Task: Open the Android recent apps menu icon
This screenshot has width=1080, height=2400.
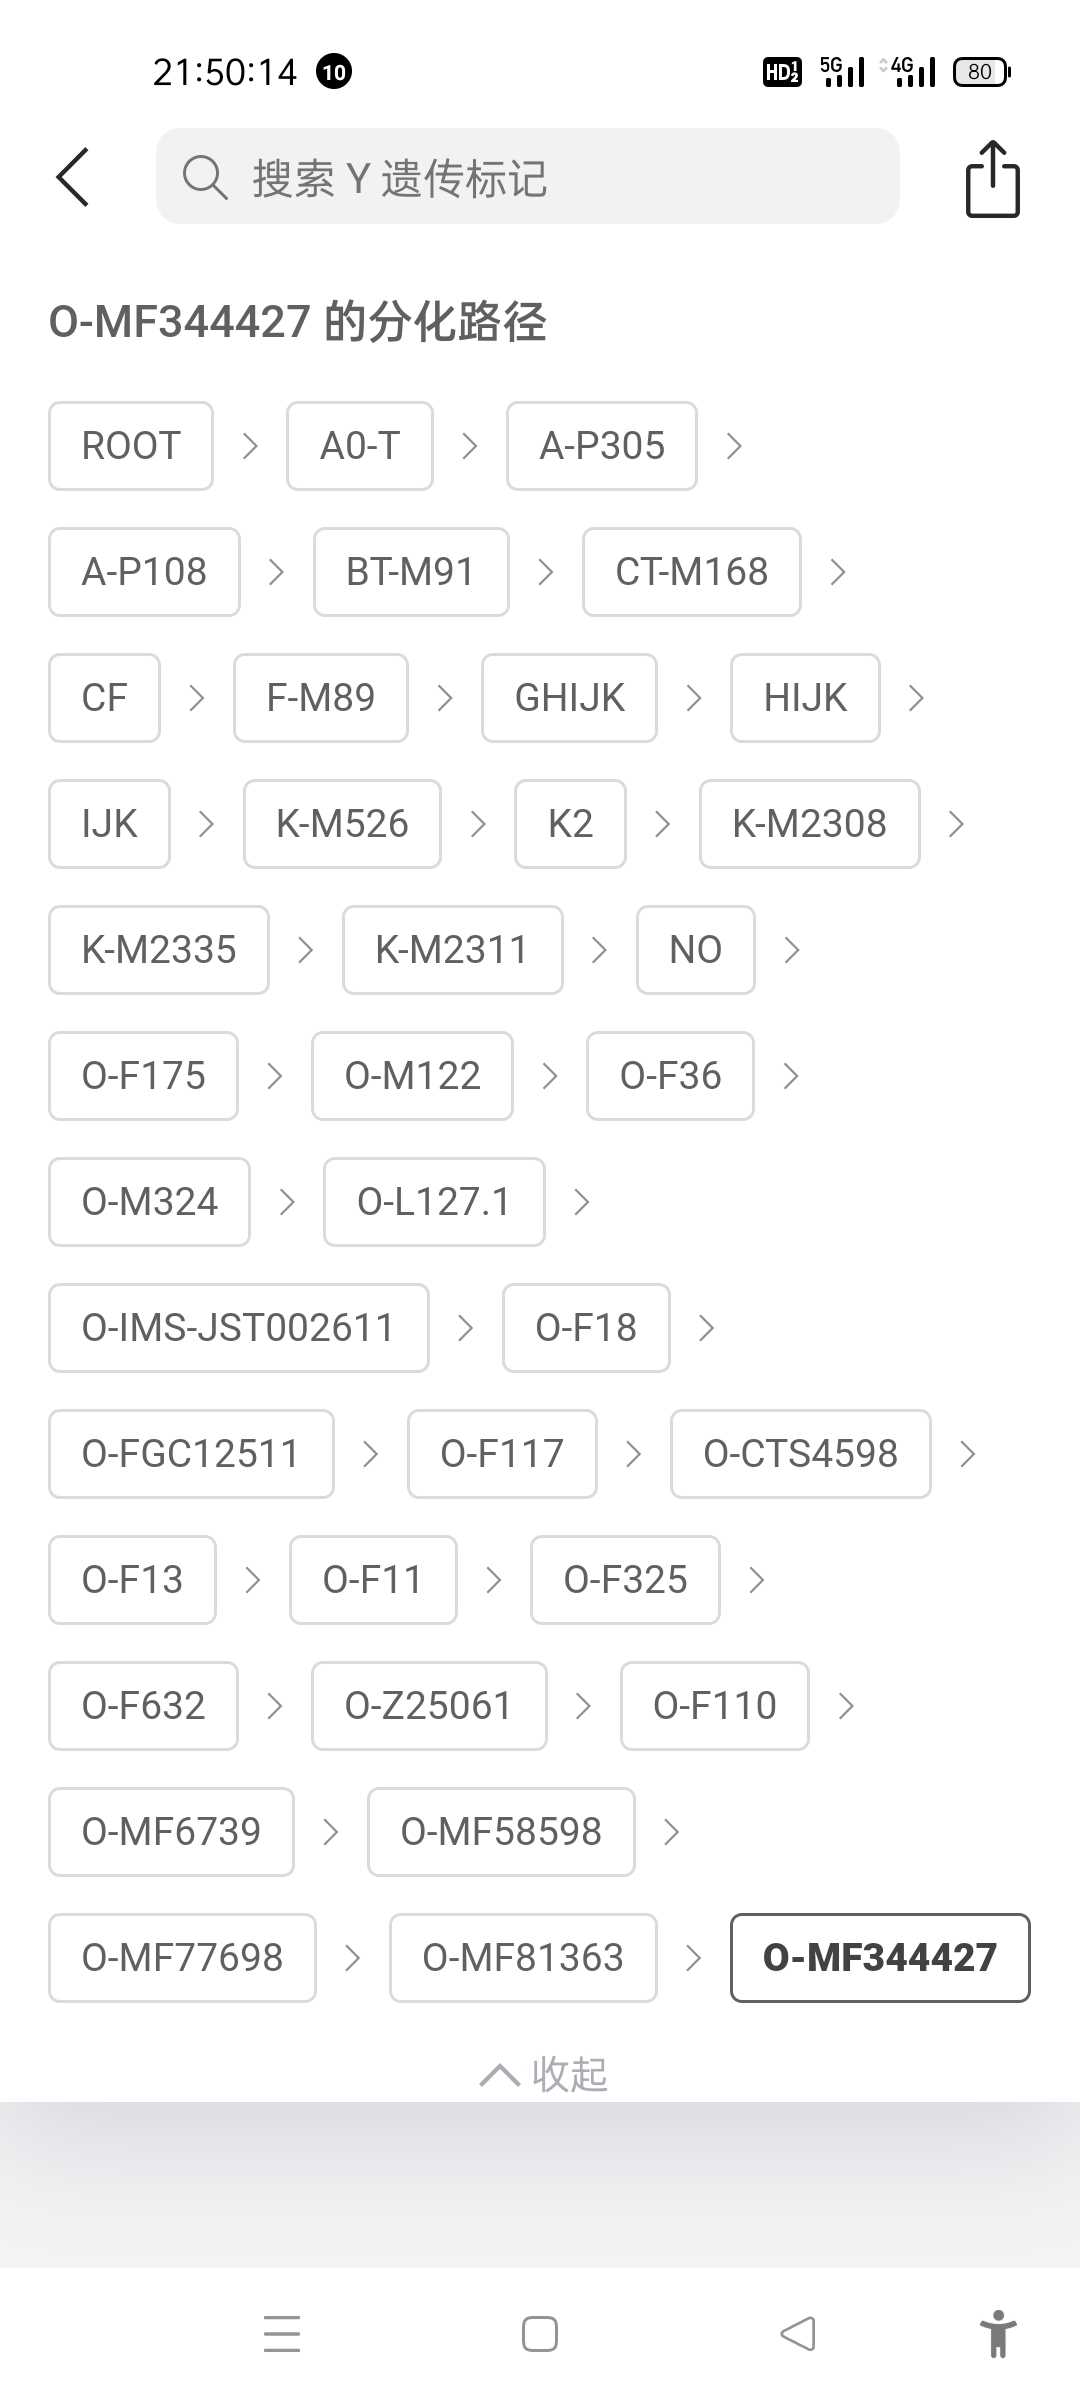Action: 282,2333
